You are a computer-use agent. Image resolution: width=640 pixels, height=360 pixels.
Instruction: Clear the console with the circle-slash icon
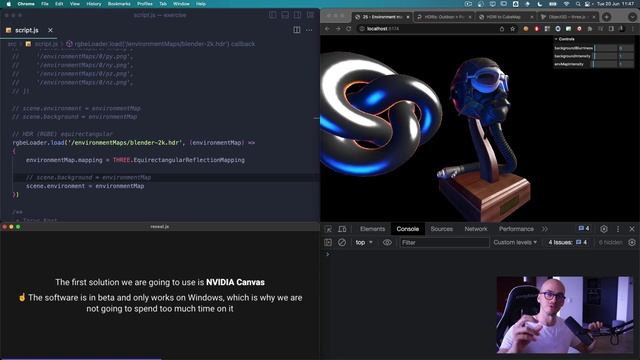(342, 242)
